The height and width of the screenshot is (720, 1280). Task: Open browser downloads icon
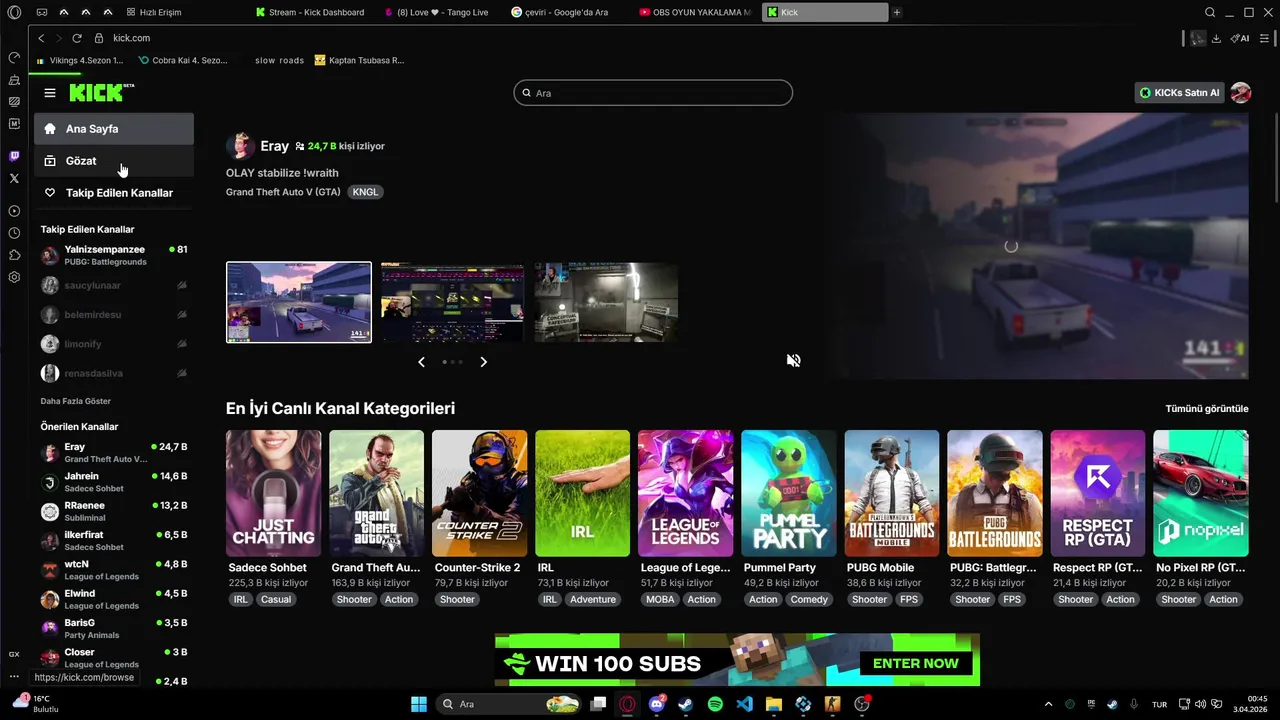[1216, 38]
